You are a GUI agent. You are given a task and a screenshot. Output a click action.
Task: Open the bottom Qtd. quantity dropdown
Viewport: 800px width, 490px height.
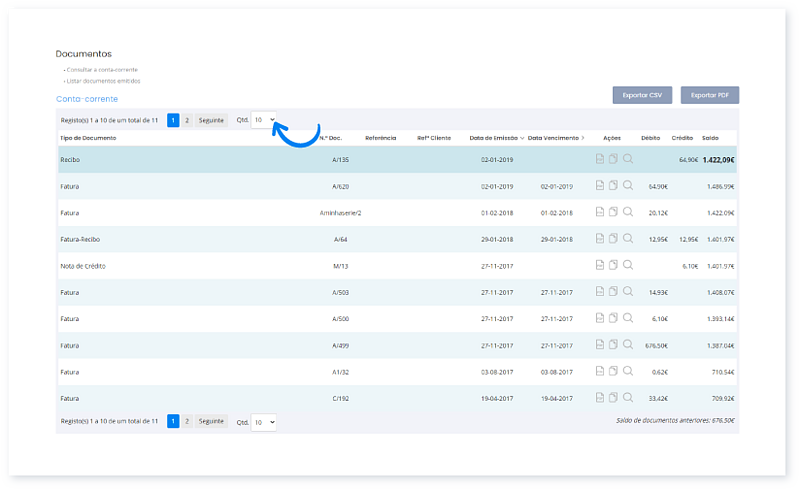coord(264,422)
